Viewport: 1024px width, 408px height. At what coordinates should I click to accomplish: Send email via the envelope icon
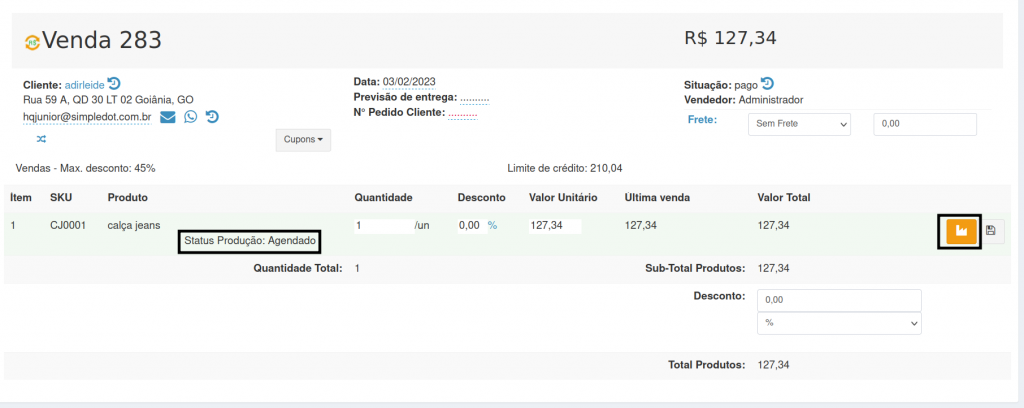168,117
